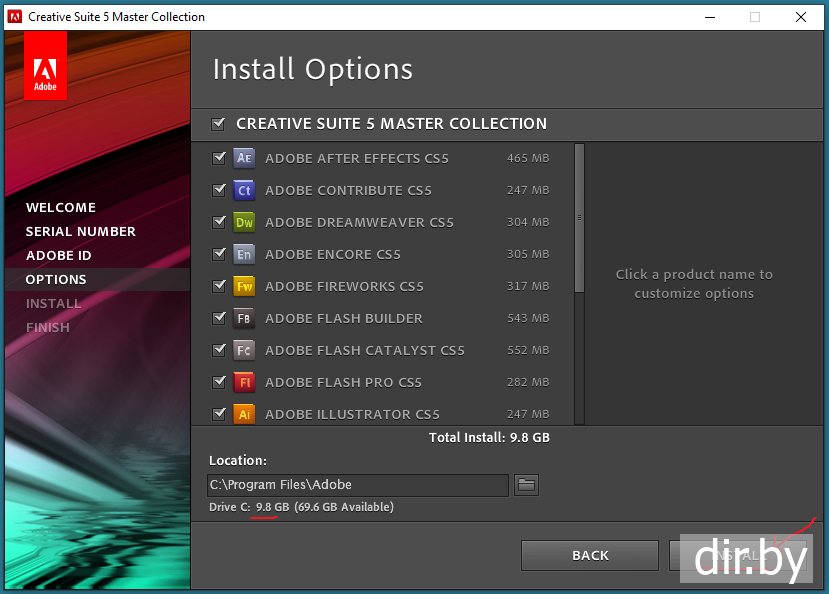Image resolution: width=829 pixels, height=594 pixels.
Task: Open the browse folder icon for location
Action: (x=526, y=485)
